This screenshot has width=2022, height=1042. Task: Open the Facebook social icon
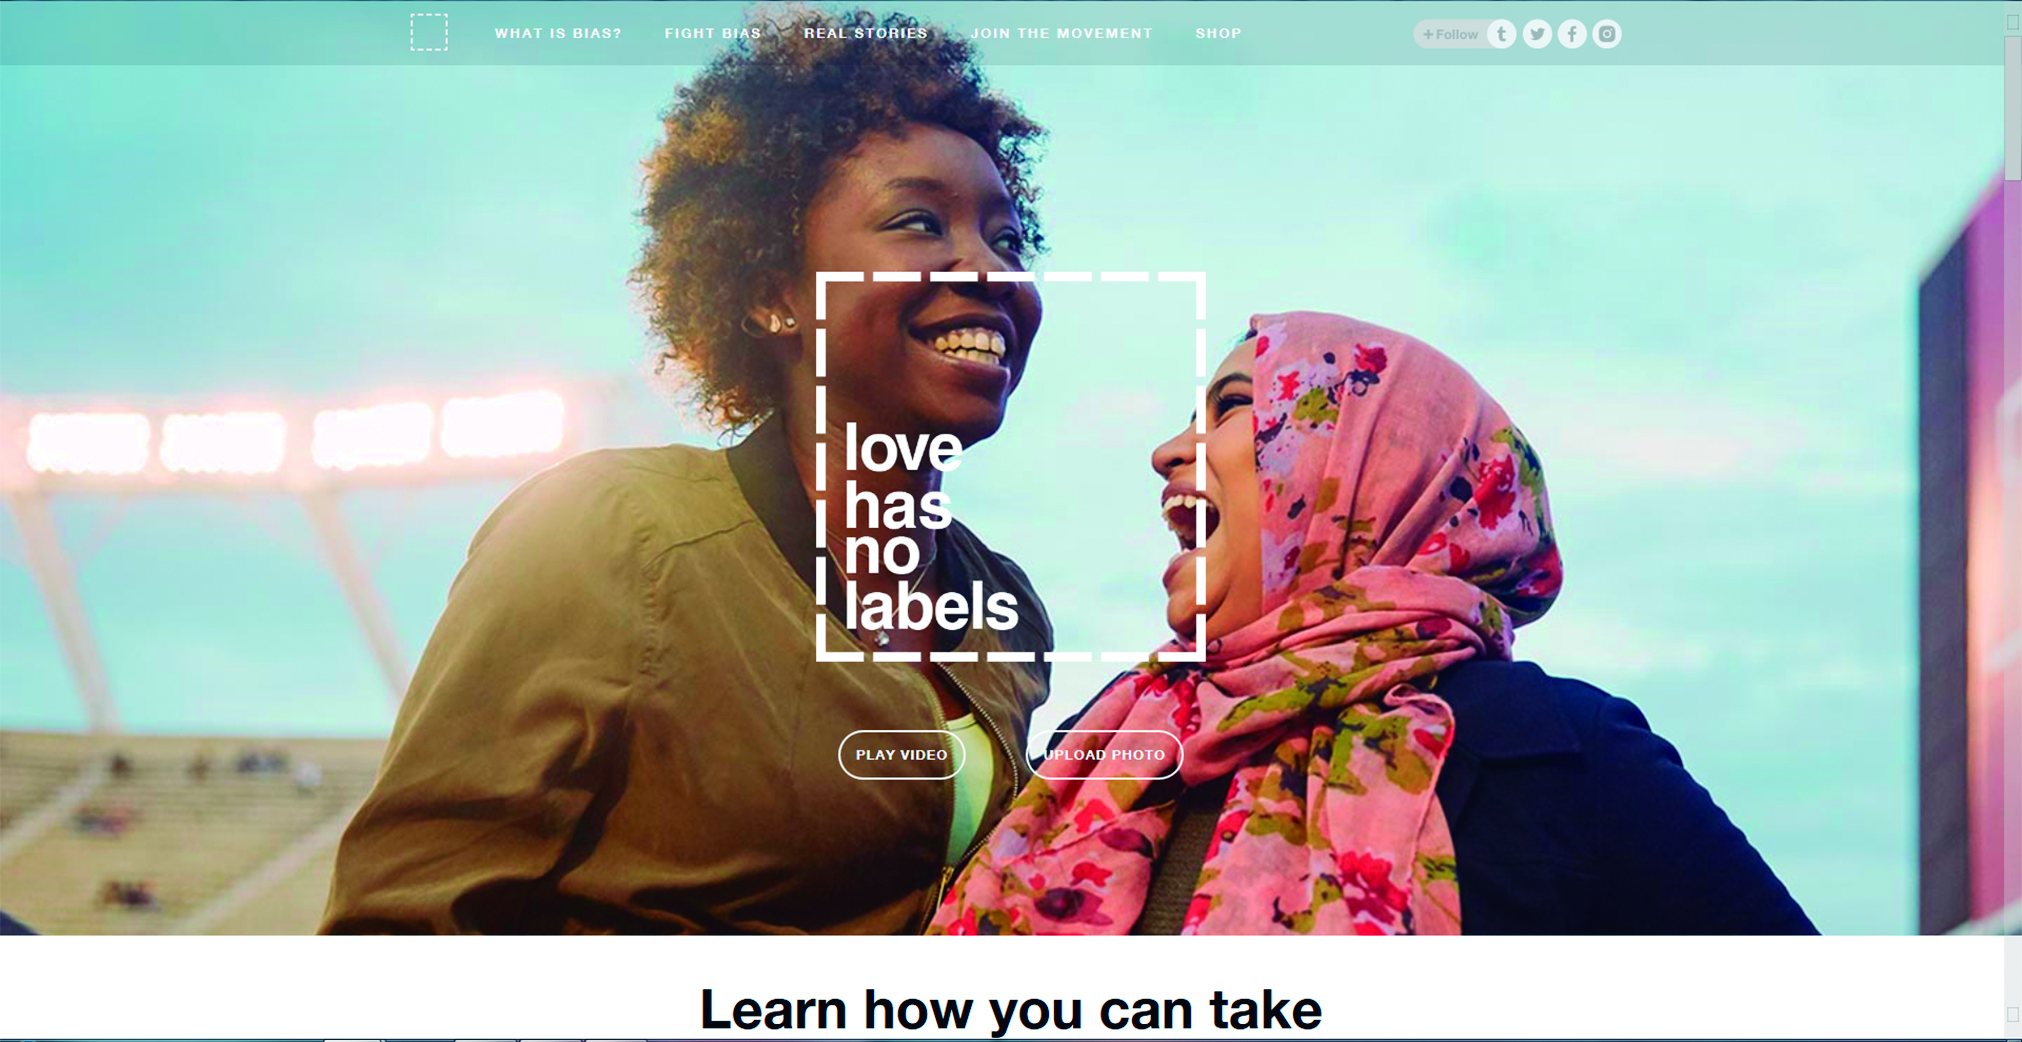(1572, 34)
